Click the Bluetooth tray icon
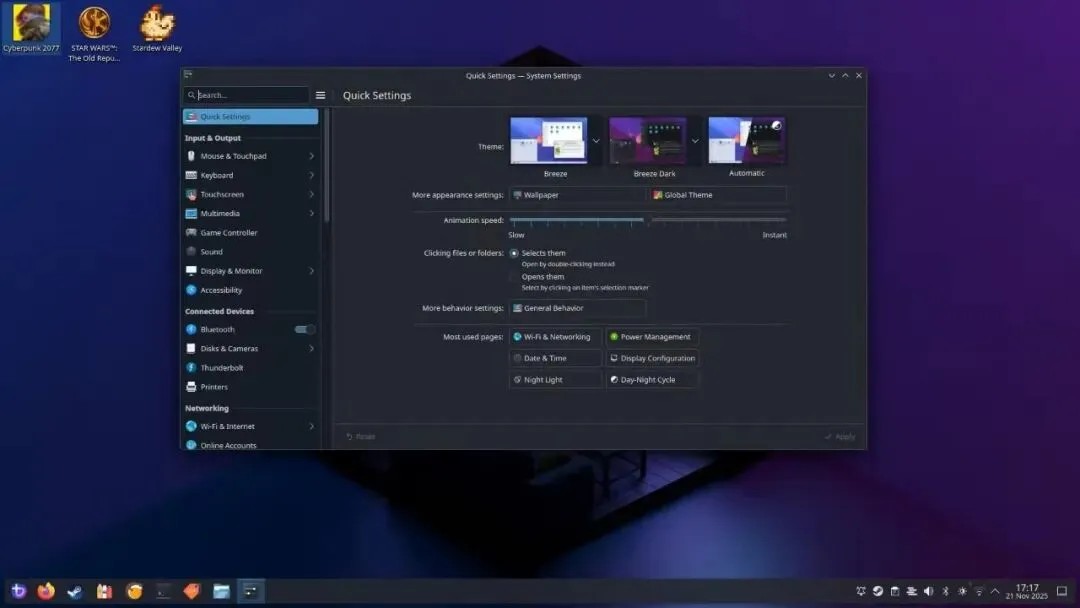 coord(946,591)
